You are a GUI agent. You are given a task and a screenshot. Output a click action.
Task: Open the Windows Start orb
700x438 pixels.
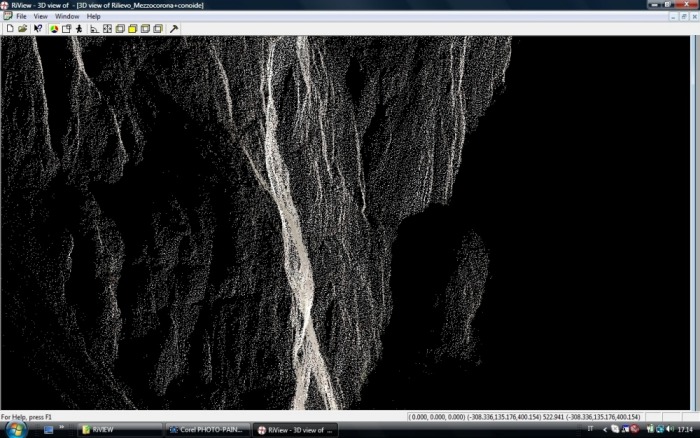pyautogui.click(x=16, y=430)
